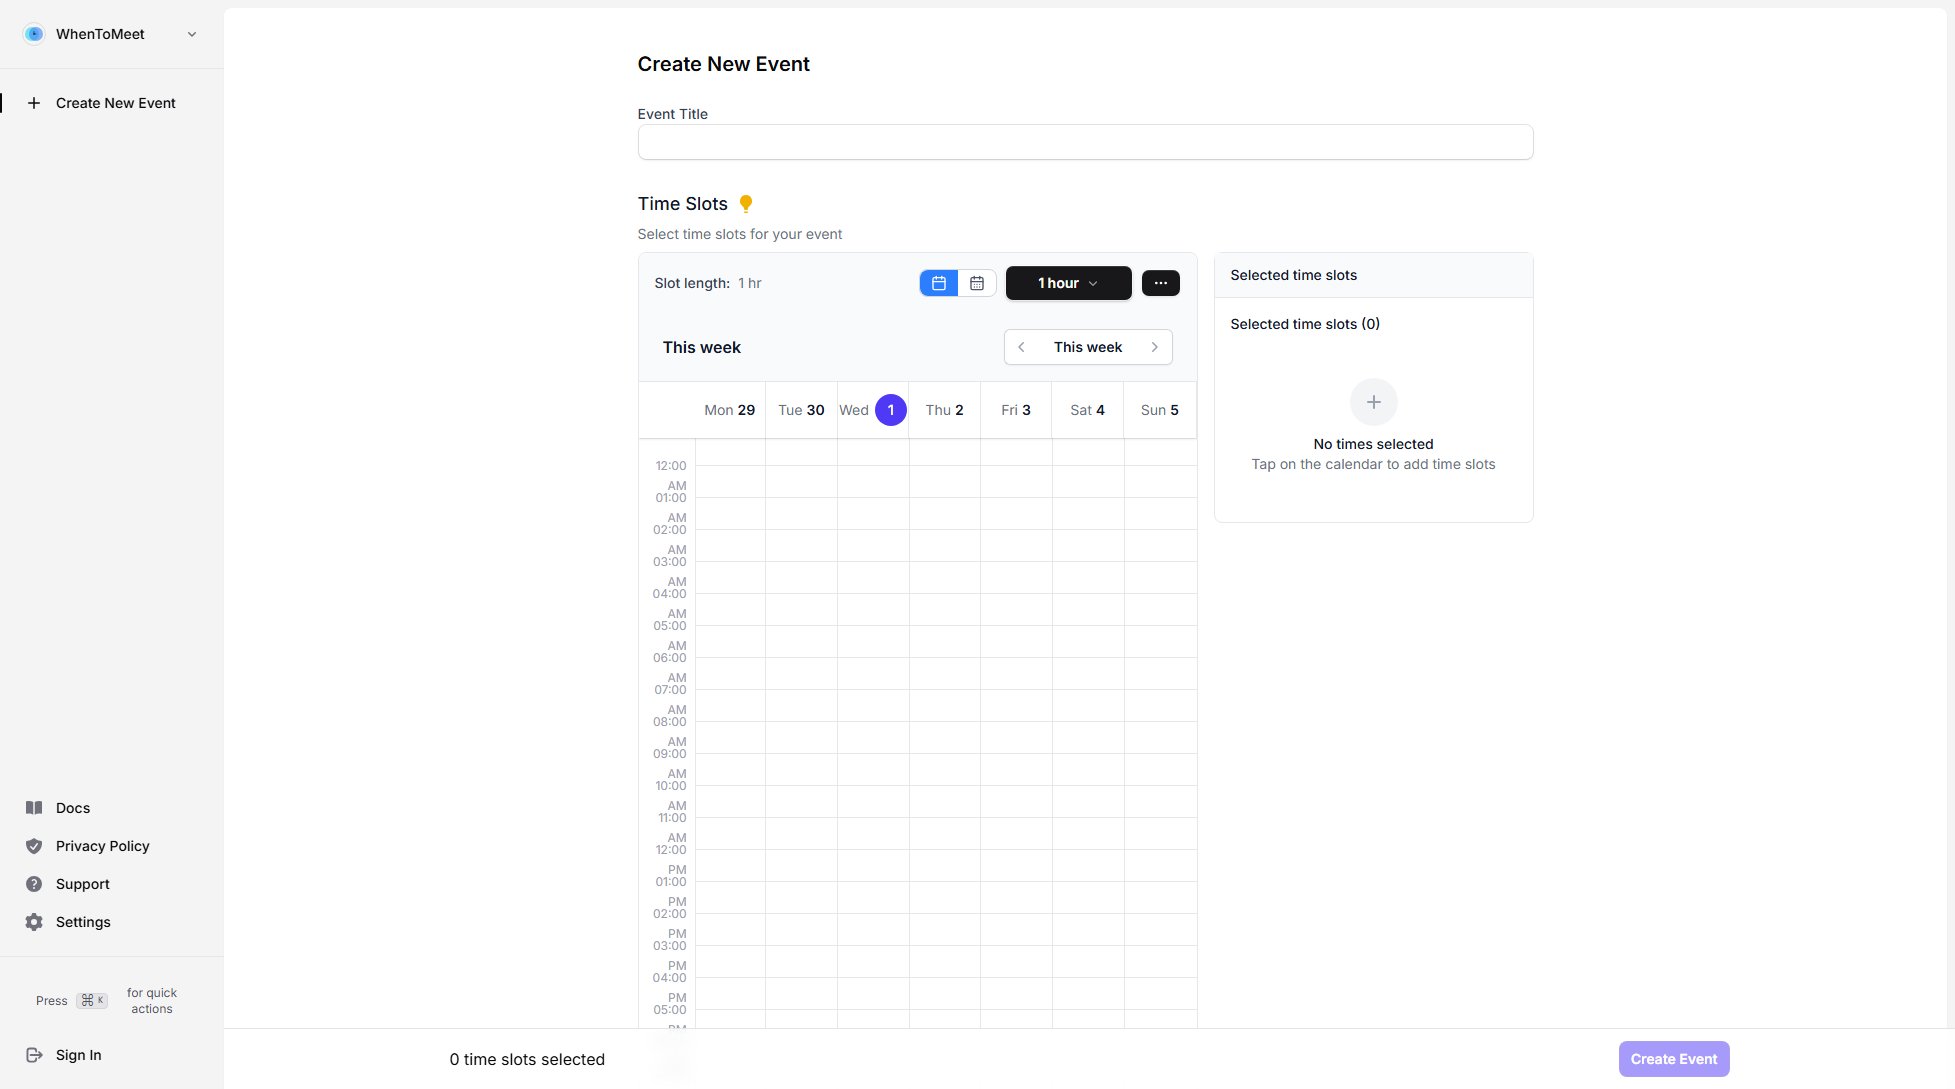Click the This week navigation label button
The width and height of the screenshot is (1955, 1089).
tap(1087, 347)
